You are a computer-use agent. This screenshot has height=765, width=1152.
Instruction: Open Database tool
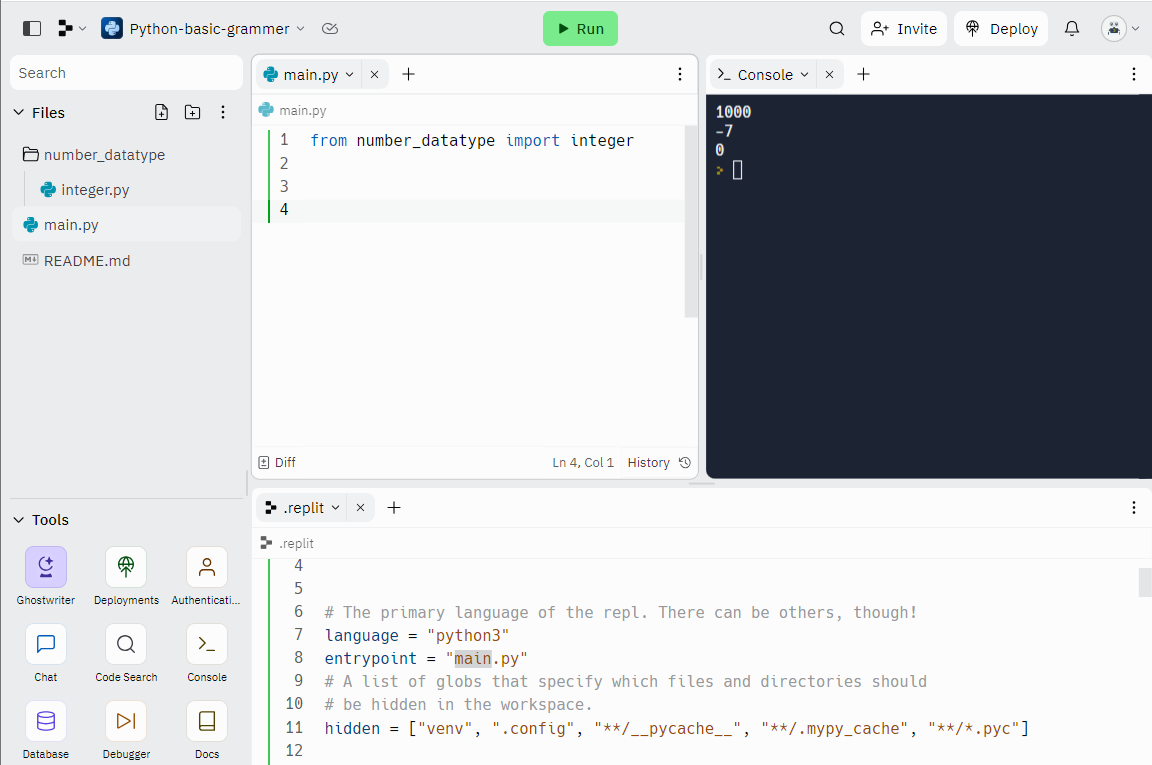(x=46, y=730)
